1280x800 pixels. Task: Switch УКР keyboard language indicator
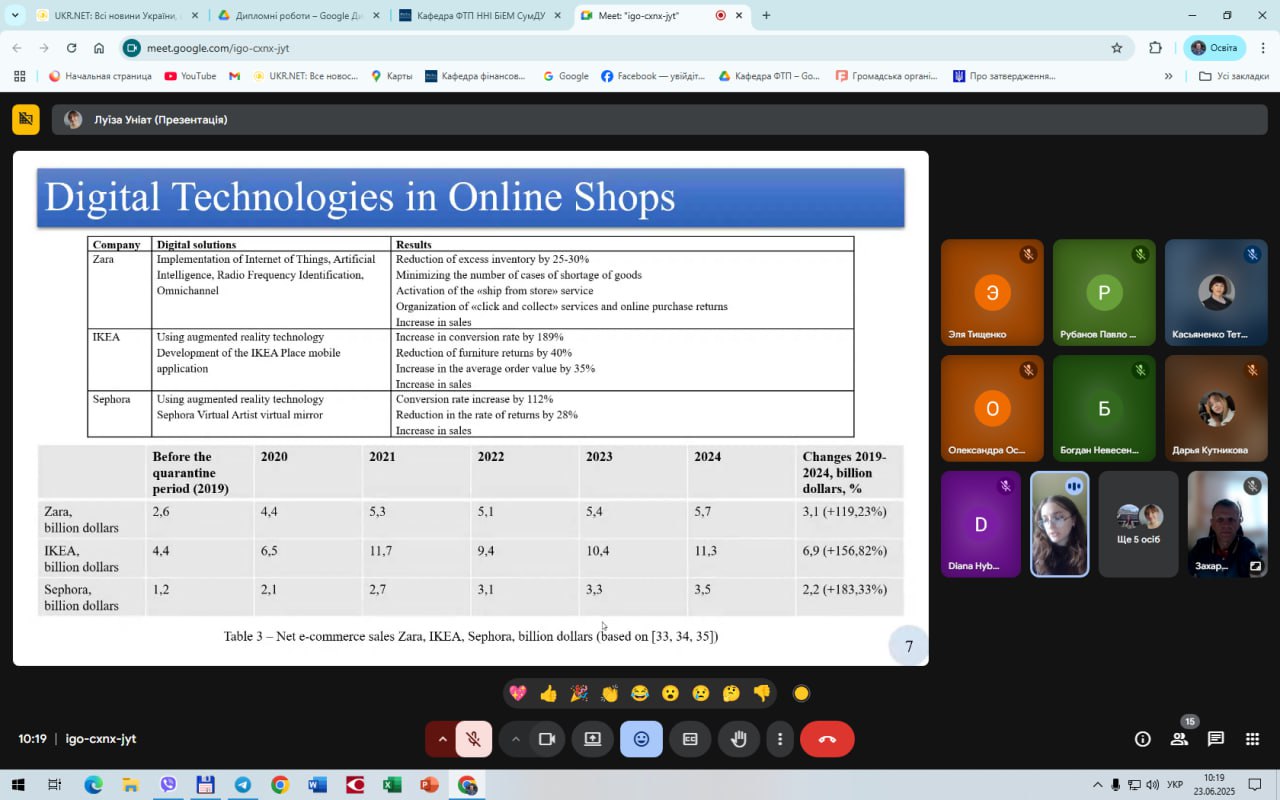[x=1176, y=785]
